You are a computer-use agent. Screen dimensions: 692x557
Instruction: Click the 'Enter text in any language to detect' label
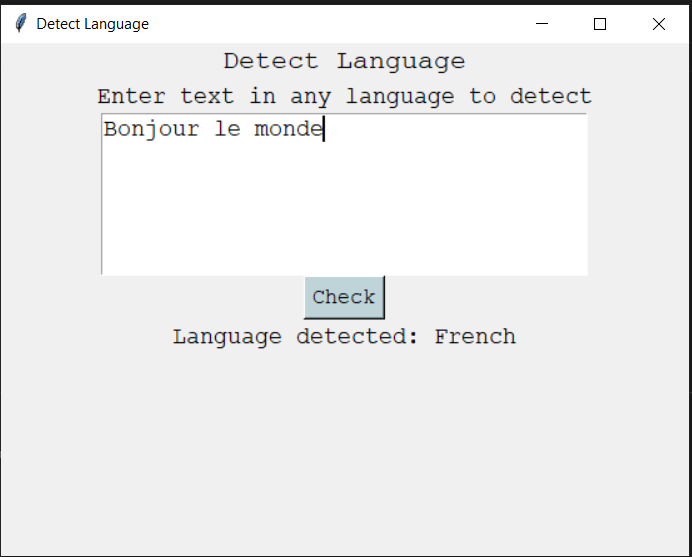(x=344, y=97)
